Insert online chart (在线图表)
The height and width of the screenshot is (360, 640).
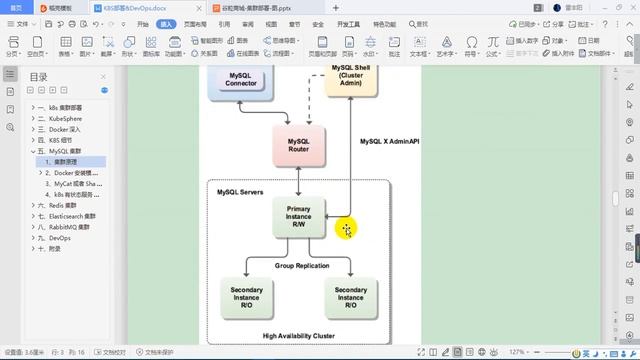click(x=243, y=53)
